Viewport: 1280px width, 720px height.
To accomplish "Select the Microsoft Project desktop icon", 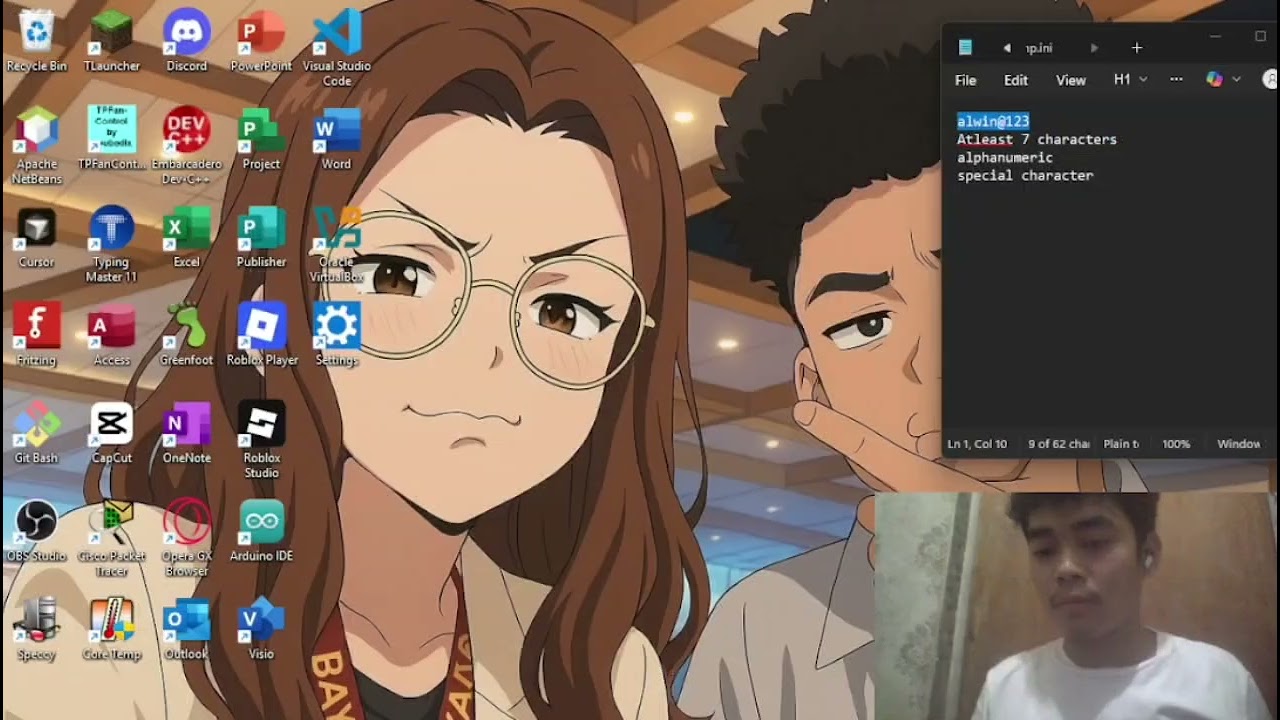I will point(261,139).
